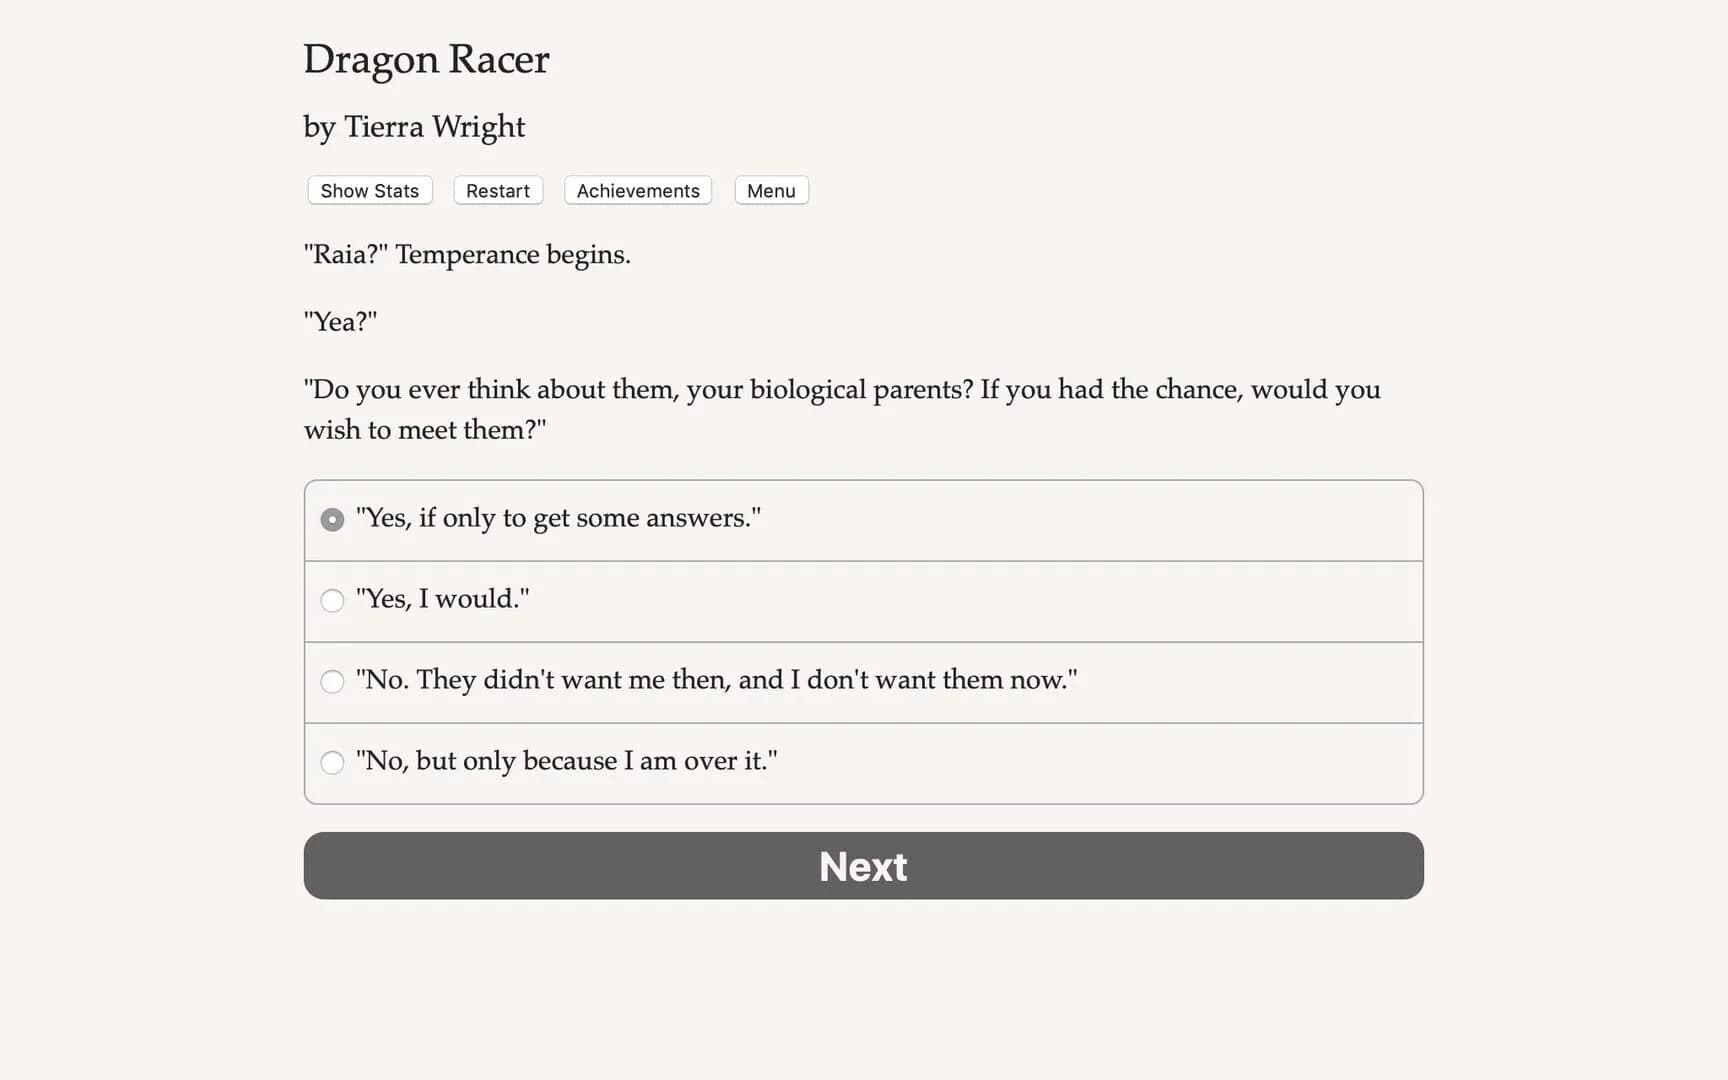Click the question about biological parents

pos(842,409)
